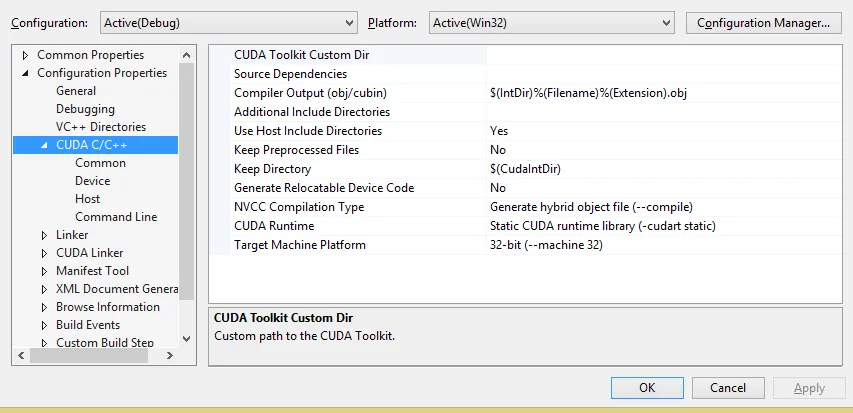The image size is (853, 413).
Task: Open VC++ Directories page
Action: pyautogui.click(x=101, y=127)
